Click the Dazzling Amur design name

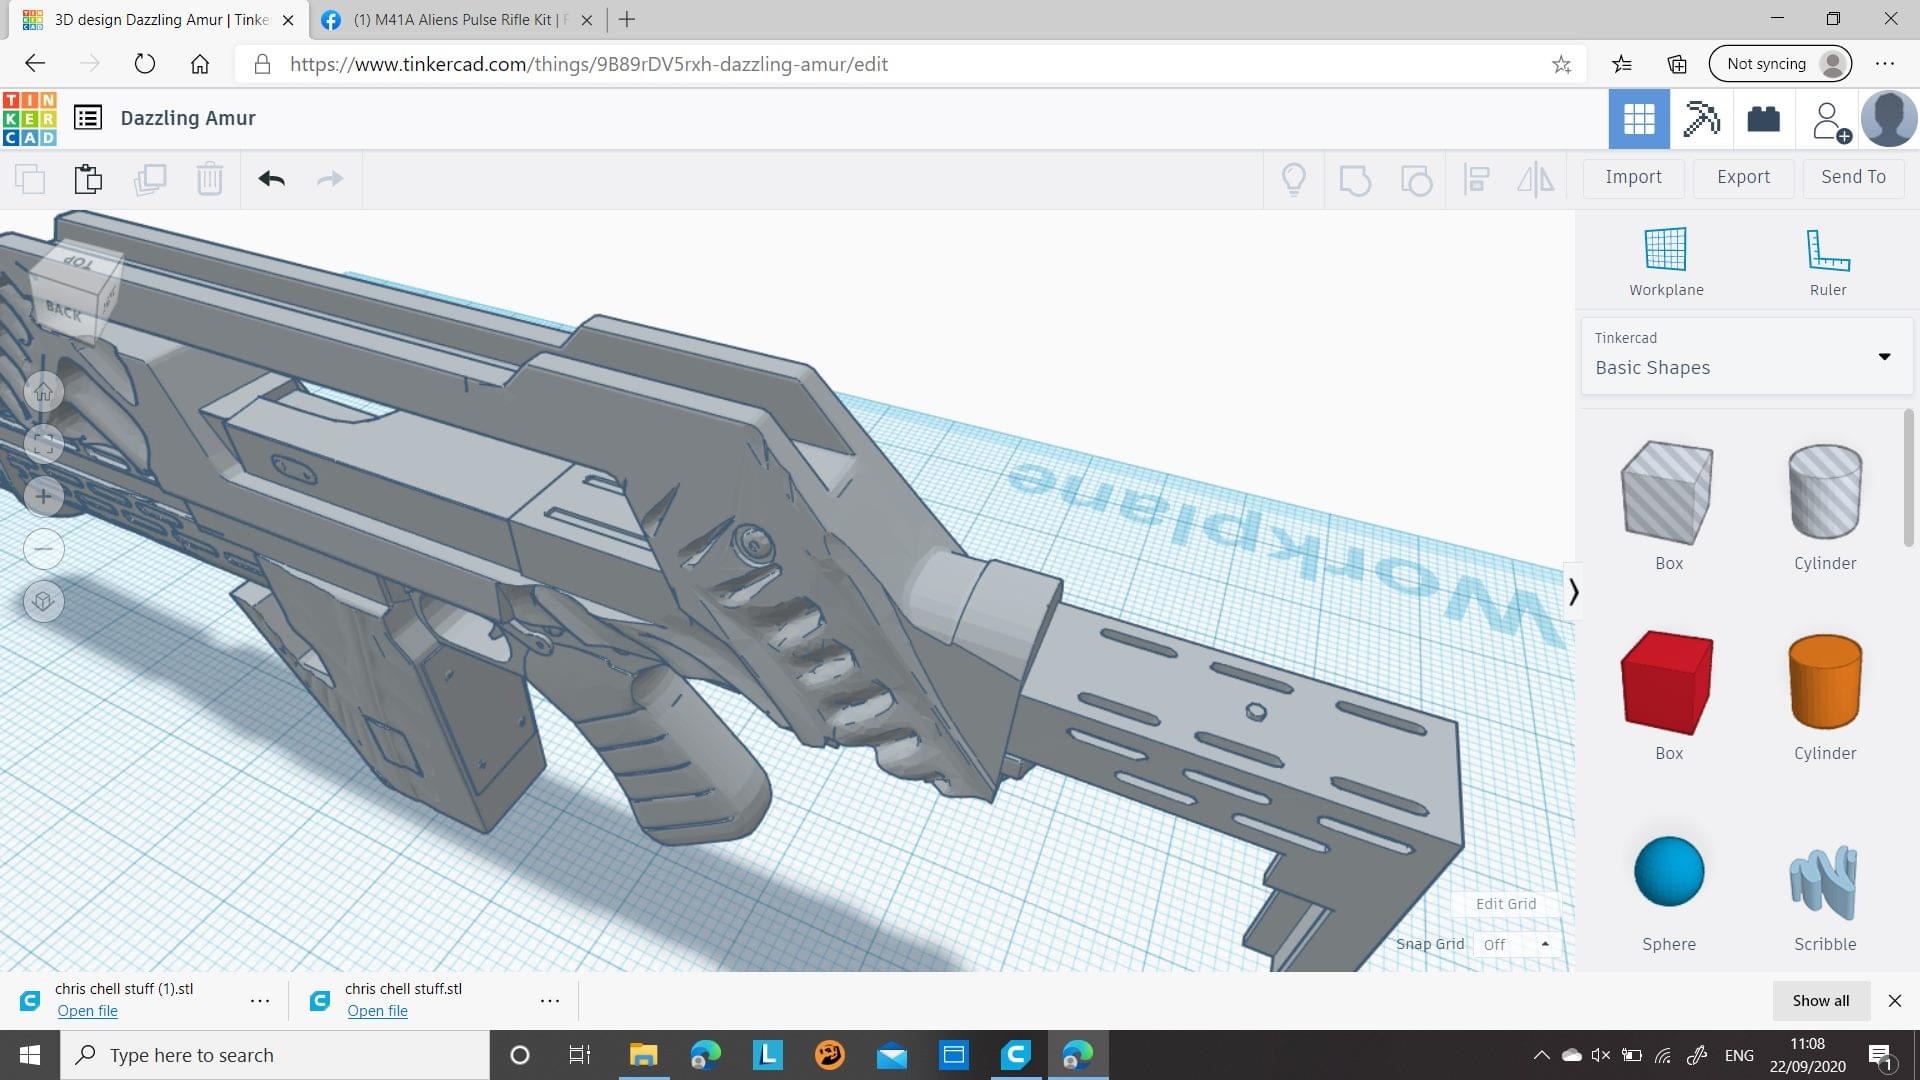[x=188, y=118]
